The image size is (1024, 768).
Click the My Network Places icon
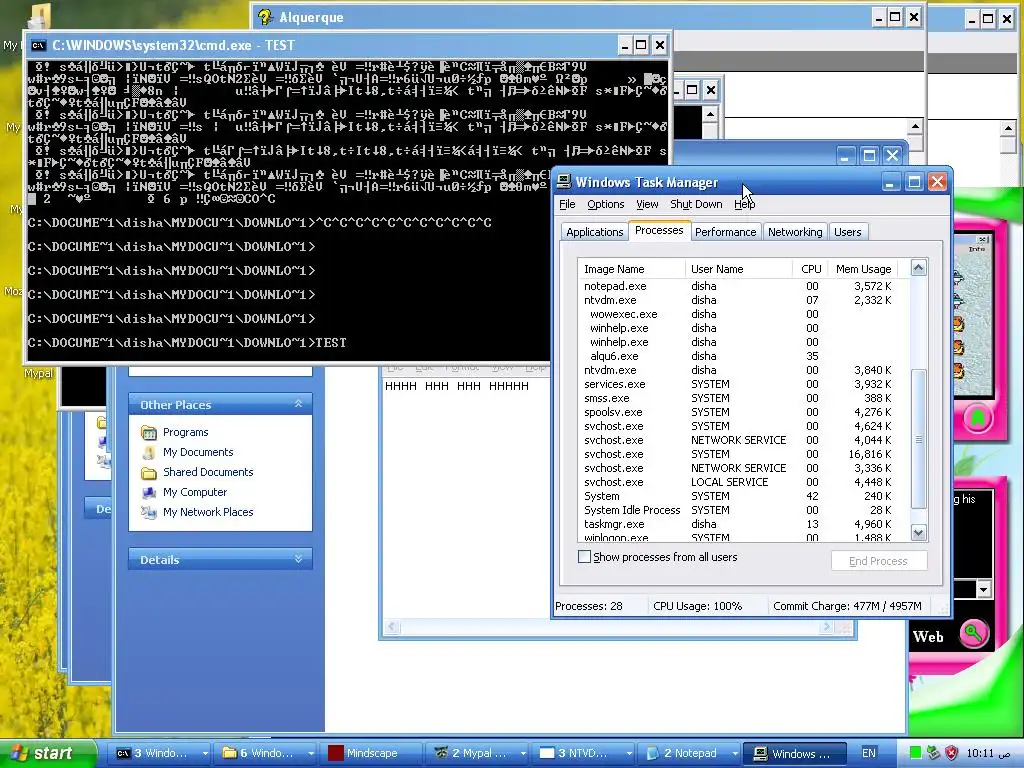pyautogui.click(x=149, y=513)
